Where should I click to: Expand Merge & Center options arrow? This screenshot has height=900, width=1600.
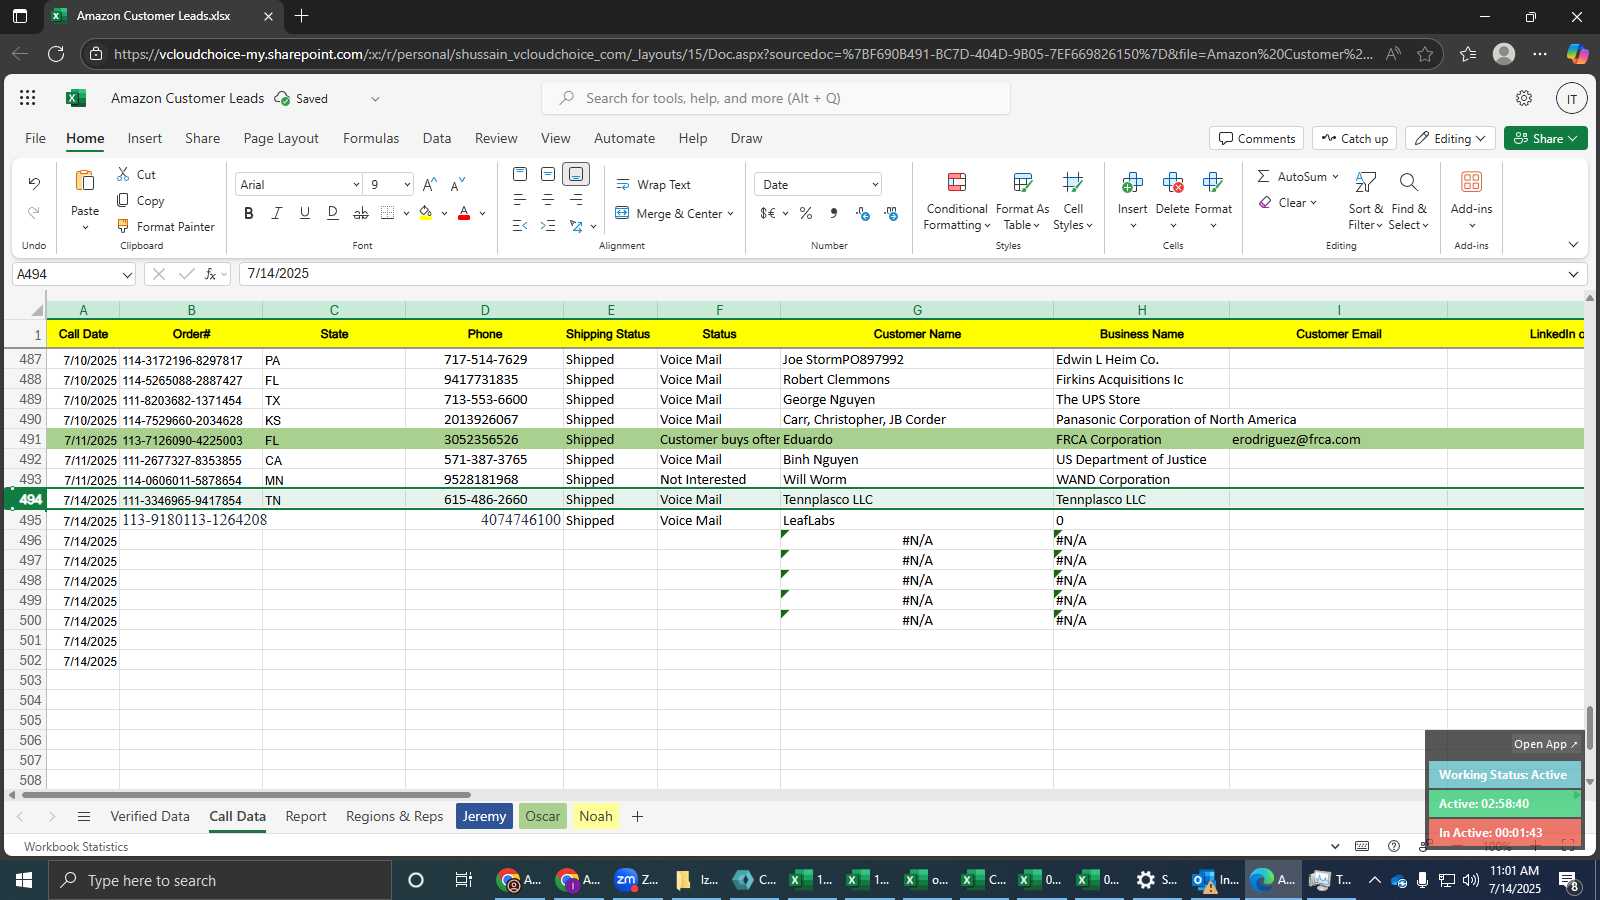pyautogui.click(x=731, y=214)
